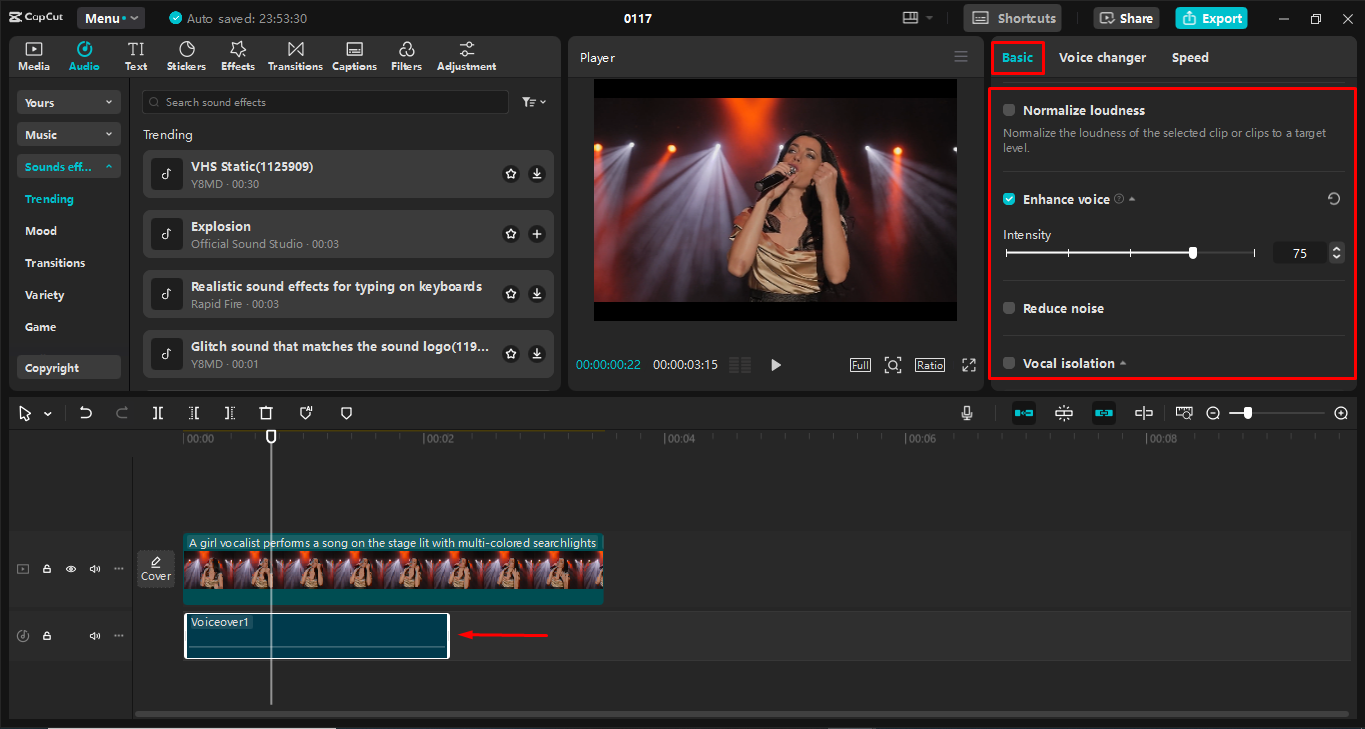
Task: Lock the Voiceover audio track
Action: click(x=47, y=636)
